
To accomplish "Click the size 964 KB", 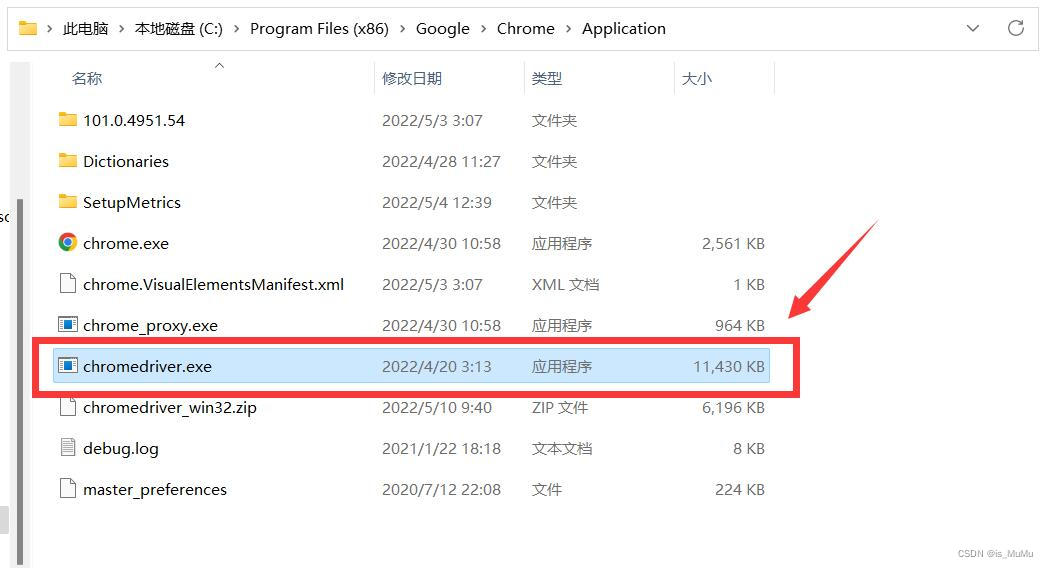I will [740, 325].
